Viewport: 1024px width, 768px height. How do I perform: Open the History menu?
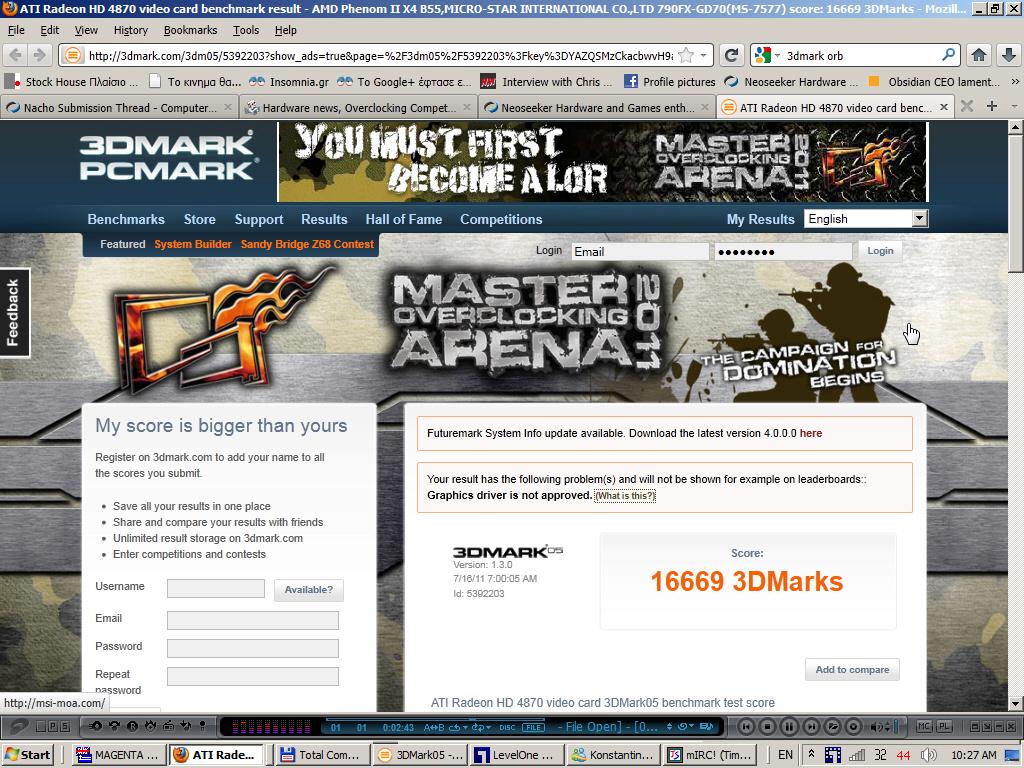pos(131,30)
